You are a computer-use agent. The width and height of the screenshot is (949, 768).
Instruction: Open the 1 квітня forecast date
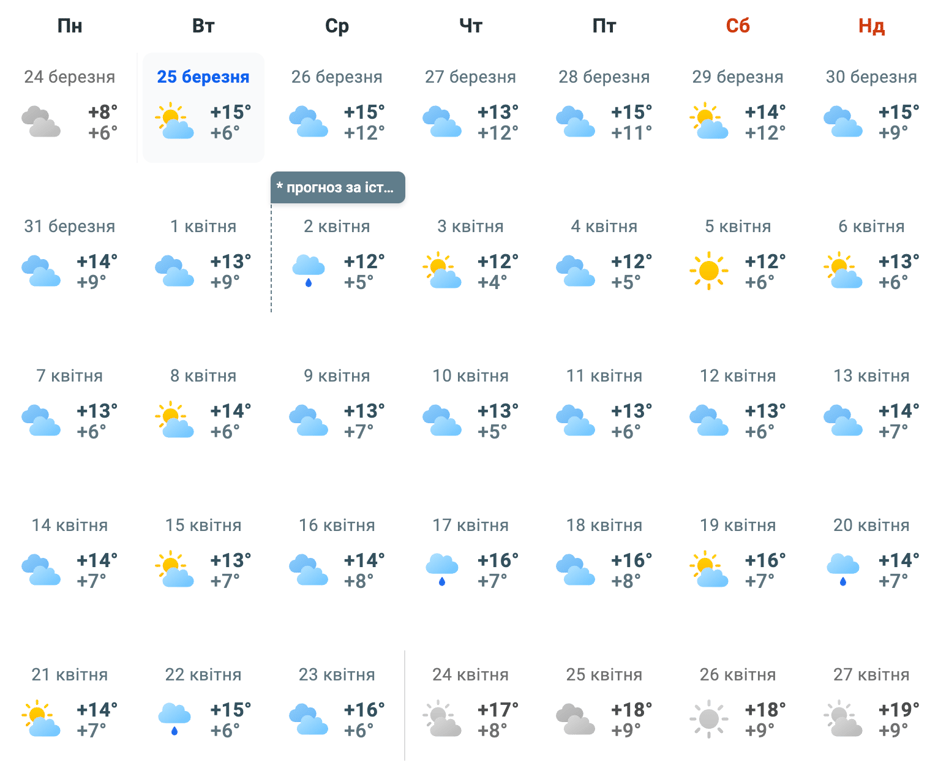point(203,227)
